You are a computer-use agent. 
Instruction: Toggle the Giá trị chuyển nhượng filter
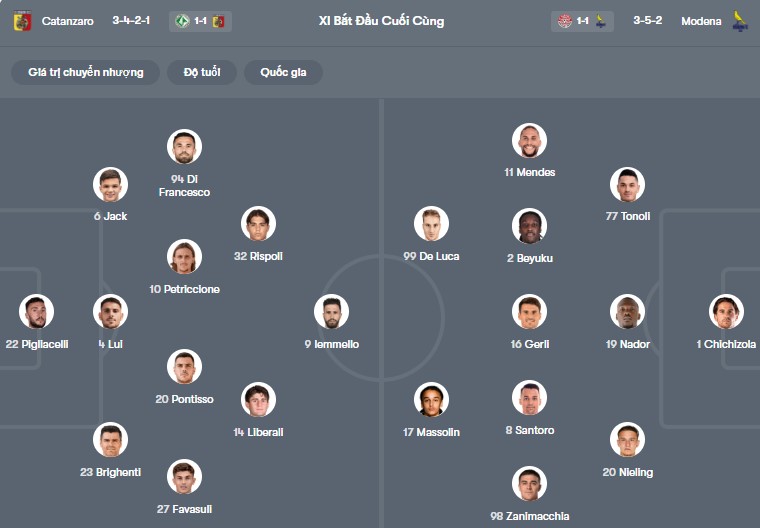click(86, 72)
